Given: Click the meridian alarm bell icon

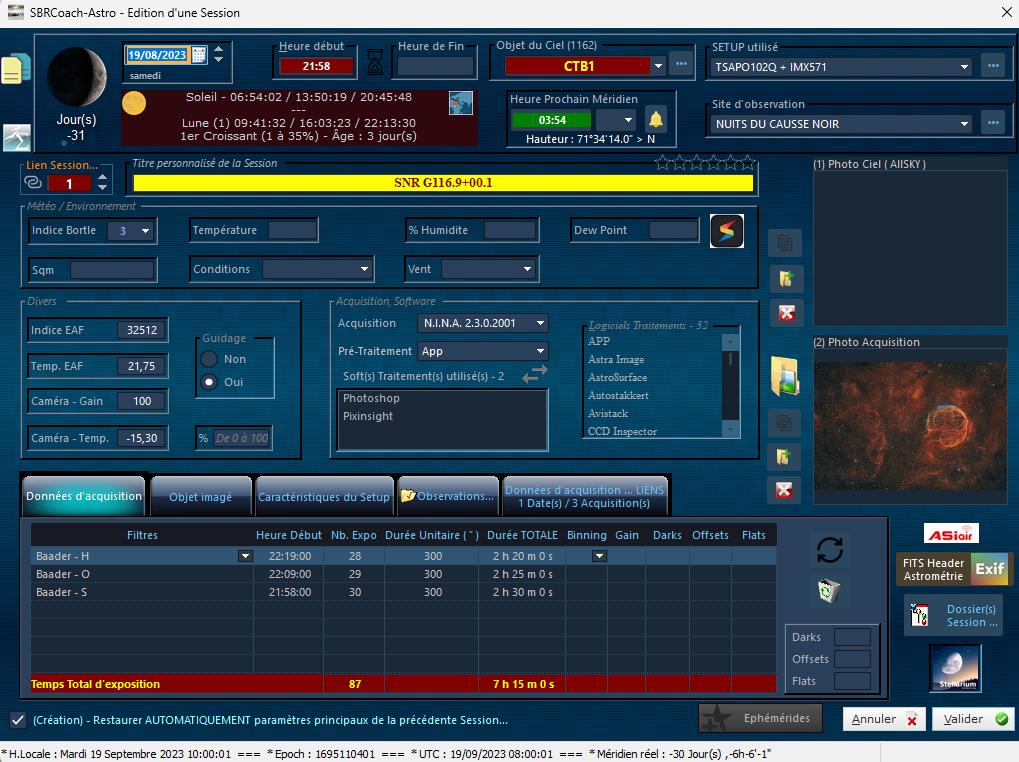Looking at the screenshot, I should (x=656, y=120).
